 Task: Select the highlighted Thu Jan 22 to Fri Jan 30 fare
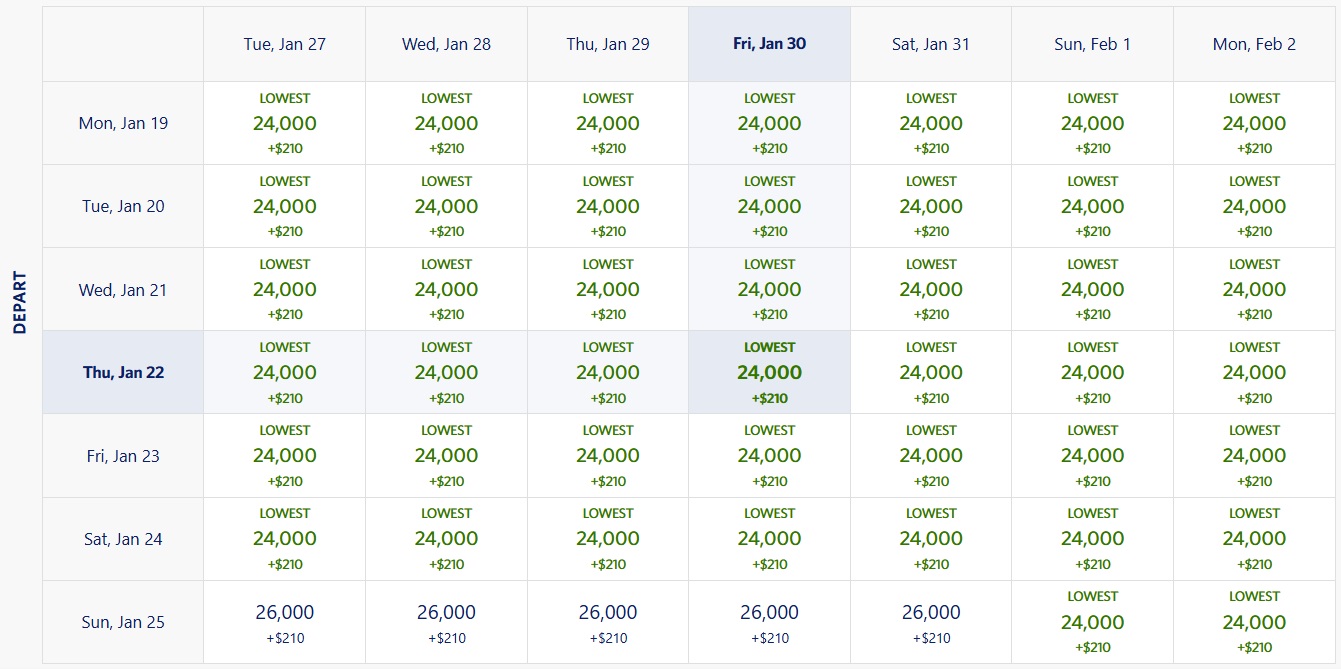click(769, 371)
